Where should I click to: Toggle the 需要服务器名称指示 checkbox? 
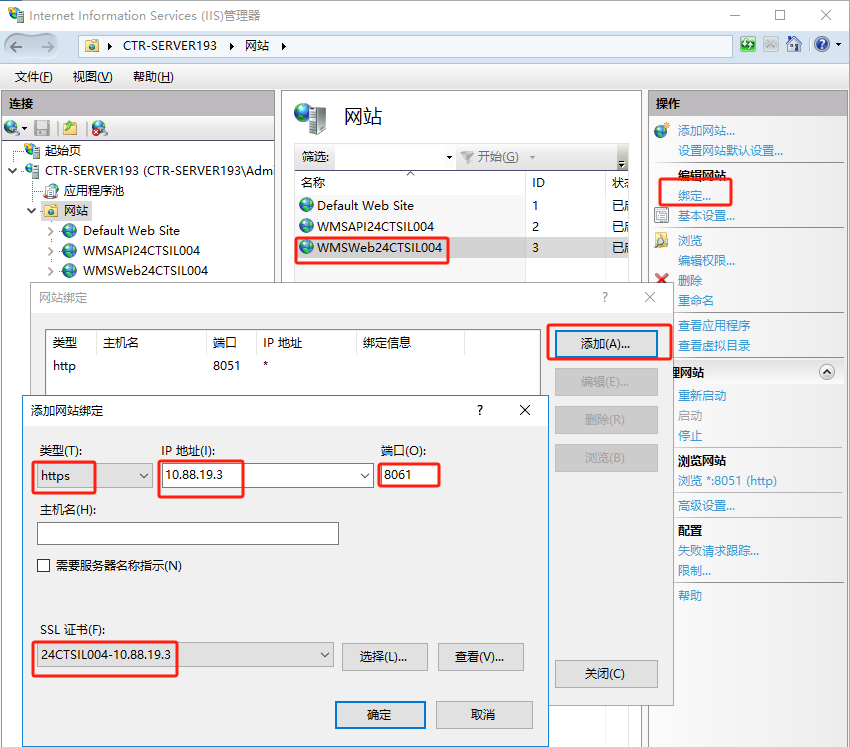[44, 566]
